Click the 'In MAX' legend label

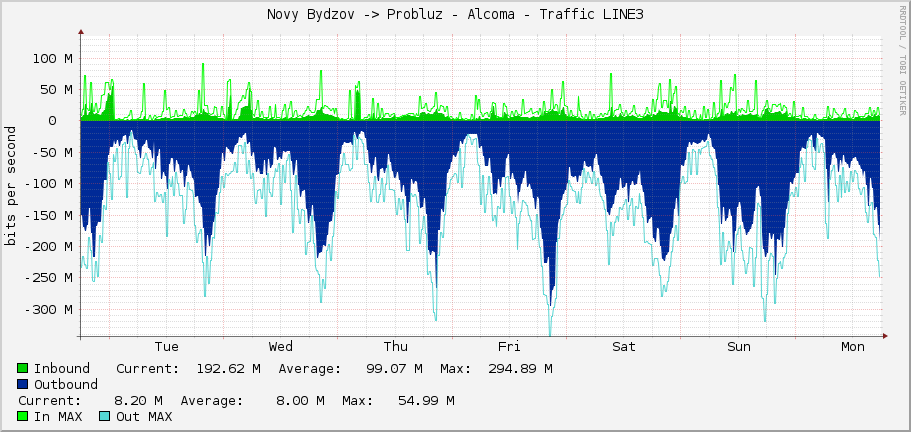tap(58, 416)
